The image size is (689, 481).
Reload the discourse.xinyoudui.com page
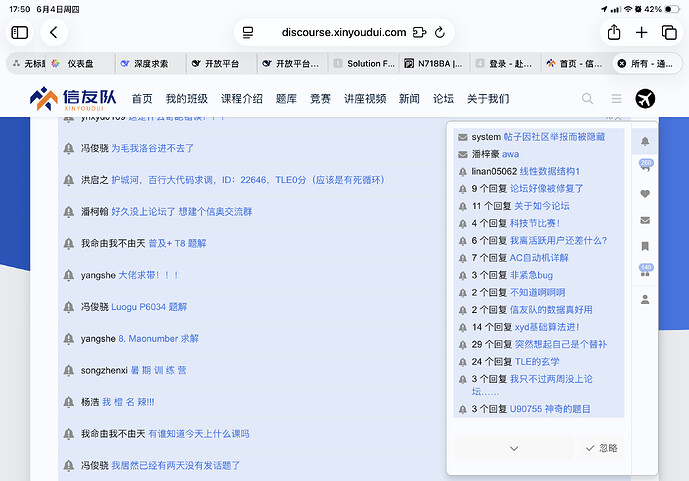point(440,32)
